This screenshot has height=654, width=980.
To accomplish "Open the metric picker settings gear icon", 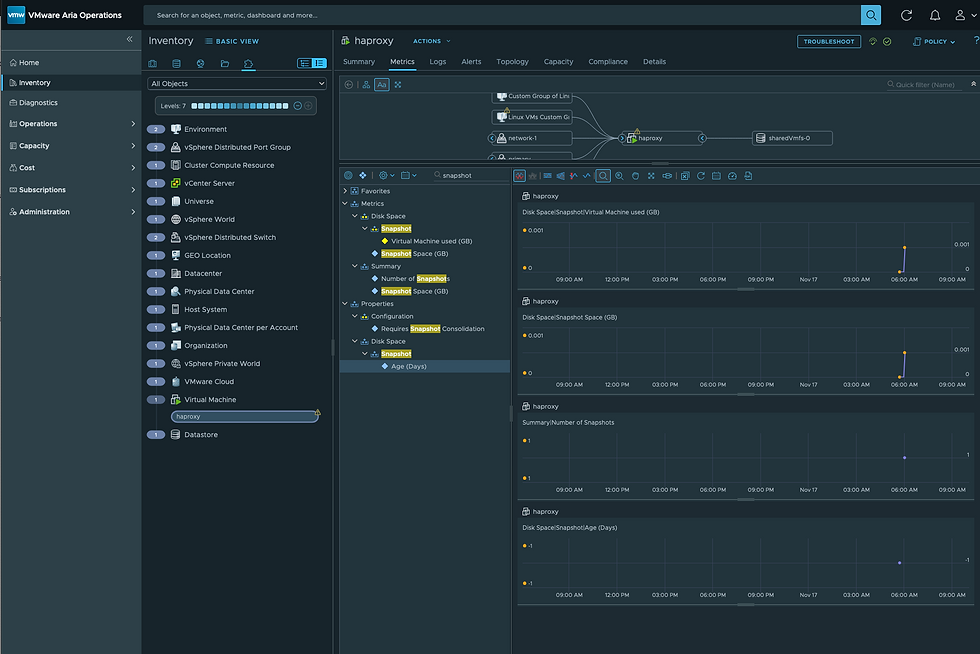I will [x=383, y=175].
